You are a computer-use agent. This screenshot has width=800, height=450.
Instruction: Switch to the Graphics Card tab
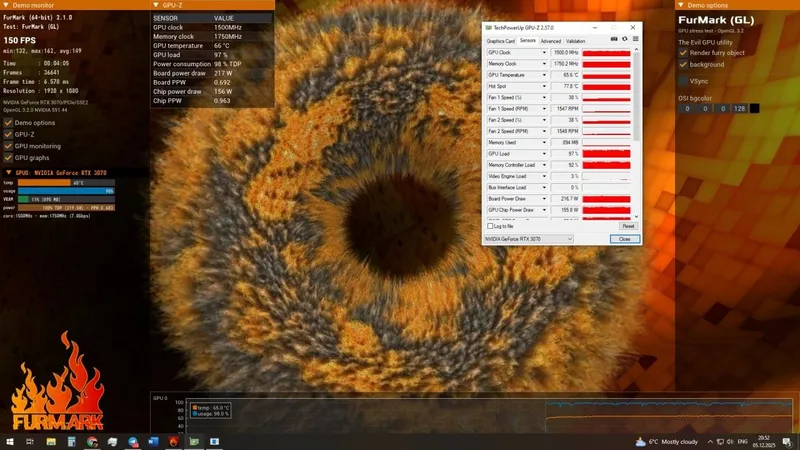[x=501, y=41]
